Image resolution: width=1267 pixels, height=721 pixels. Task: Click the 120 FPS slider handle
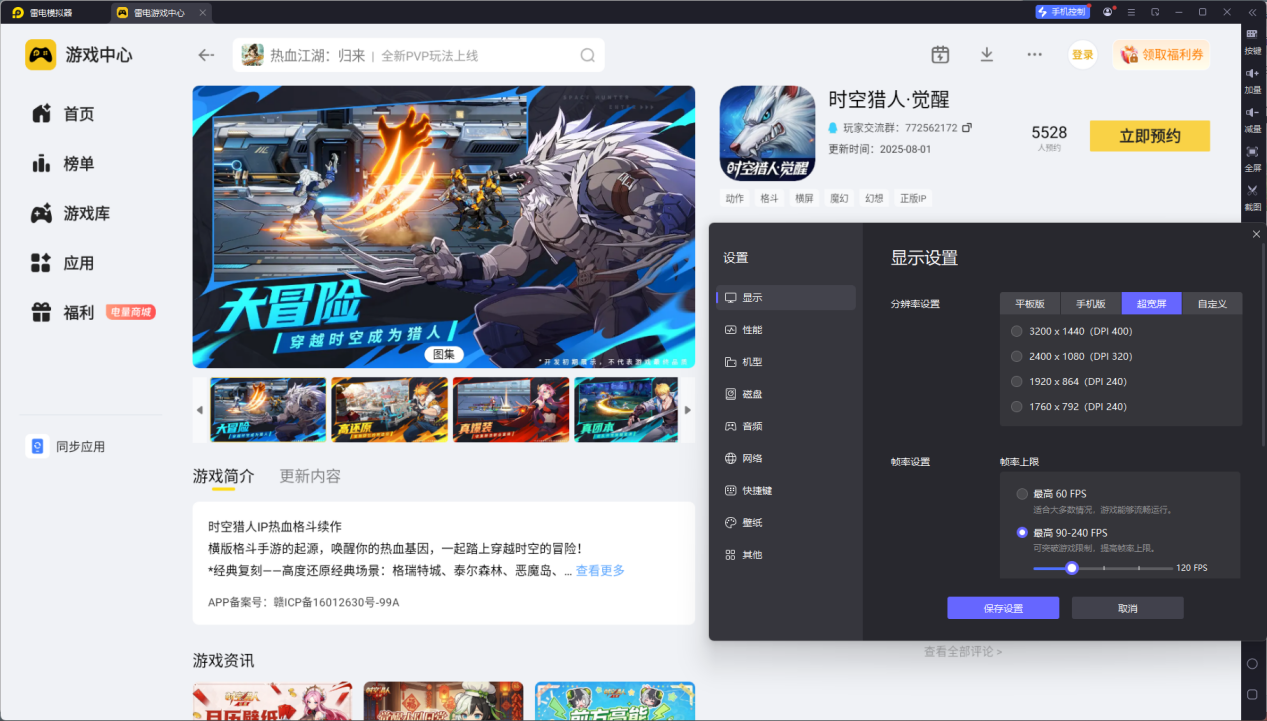tap(1072, 568)
